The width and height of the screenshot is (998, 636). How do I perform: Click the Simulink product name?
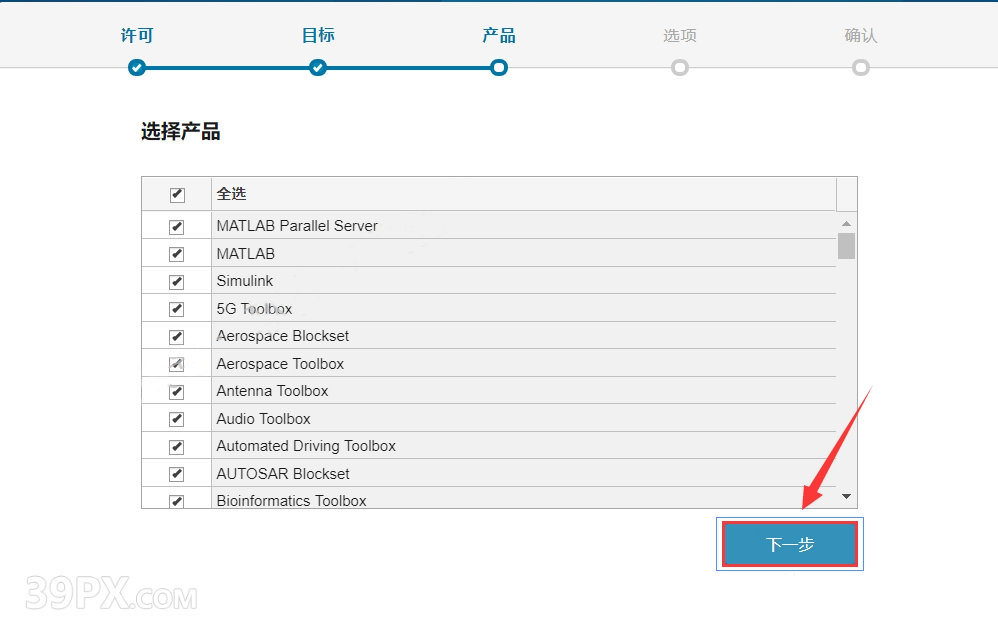(244, 281)
